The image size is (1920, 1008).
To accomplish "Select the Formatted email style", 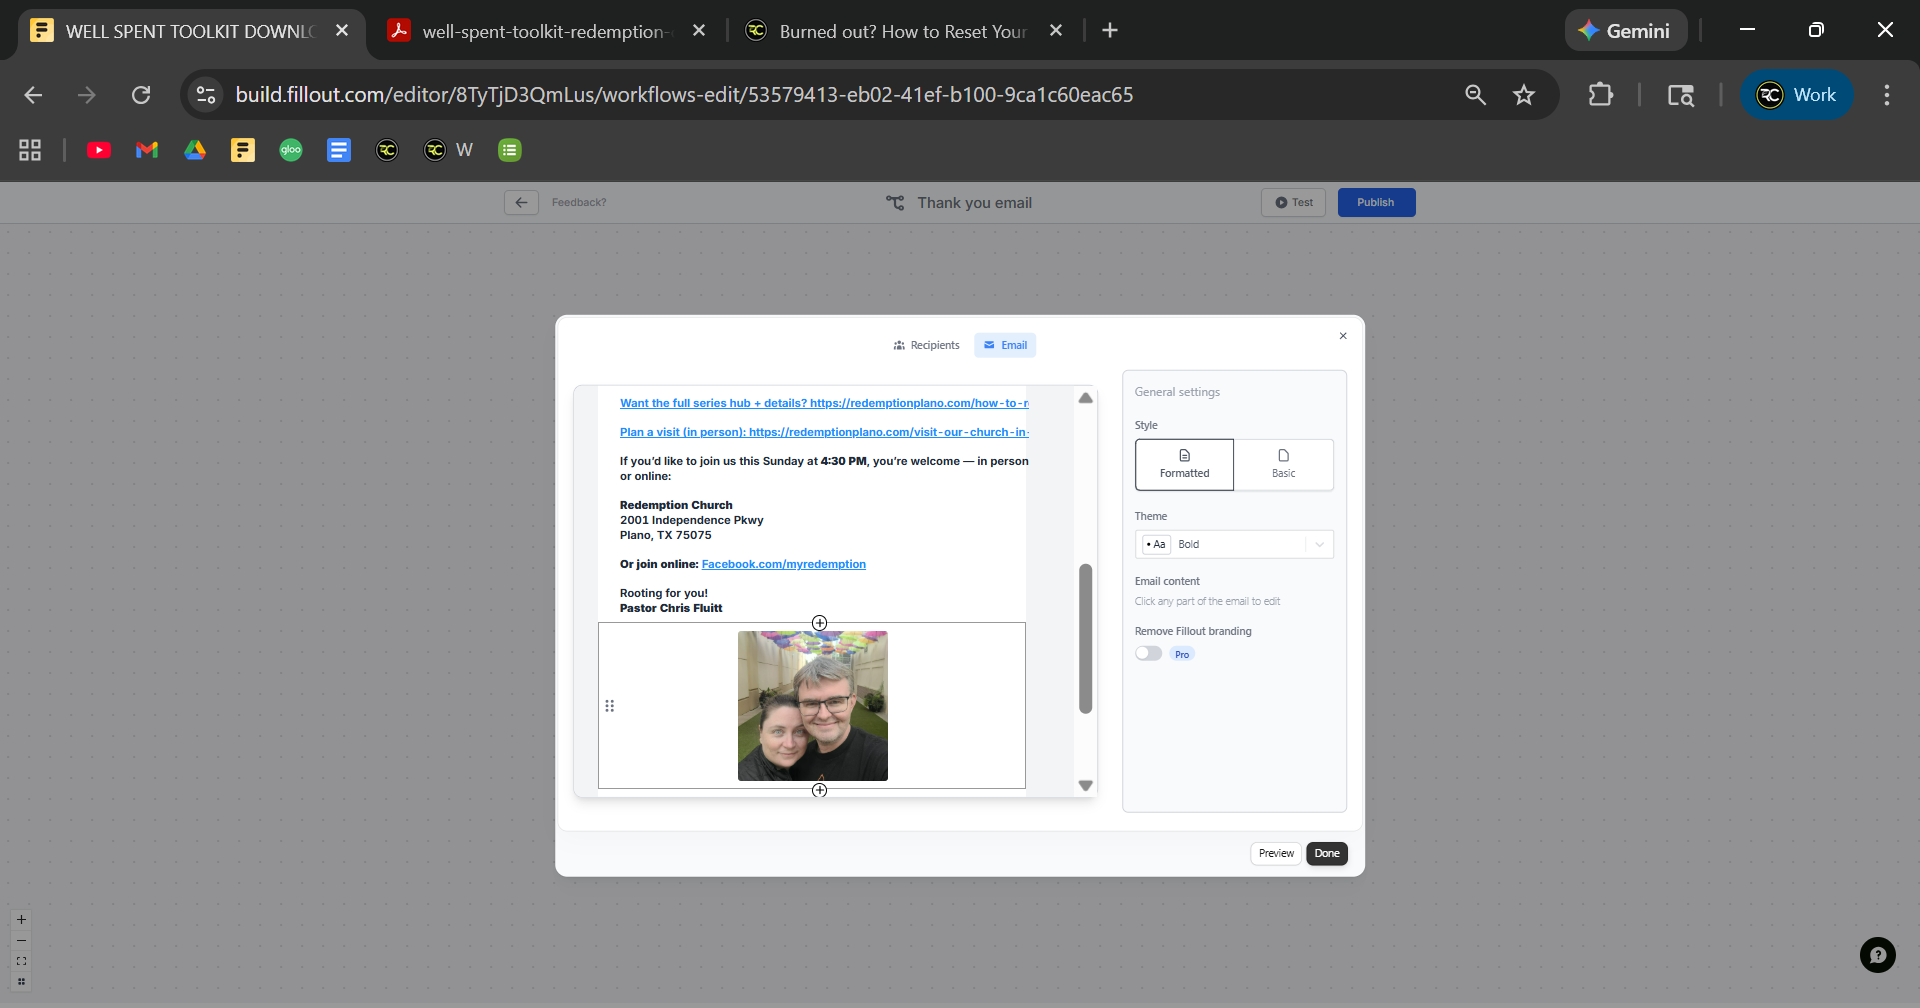I will click(x=1184, y=464).
